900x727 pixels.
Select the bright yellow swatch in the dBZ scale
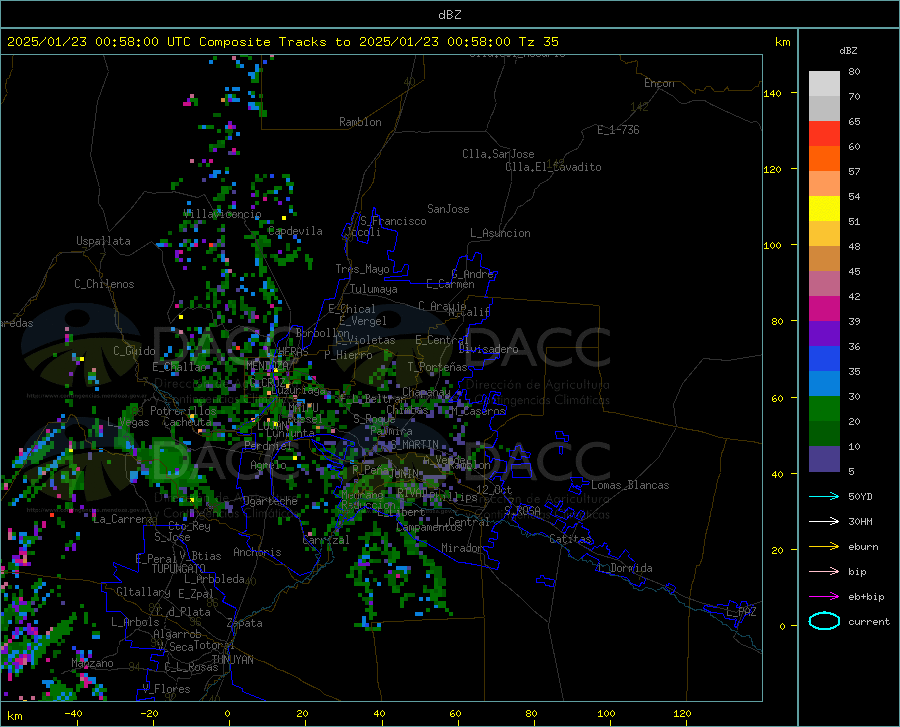824,209
